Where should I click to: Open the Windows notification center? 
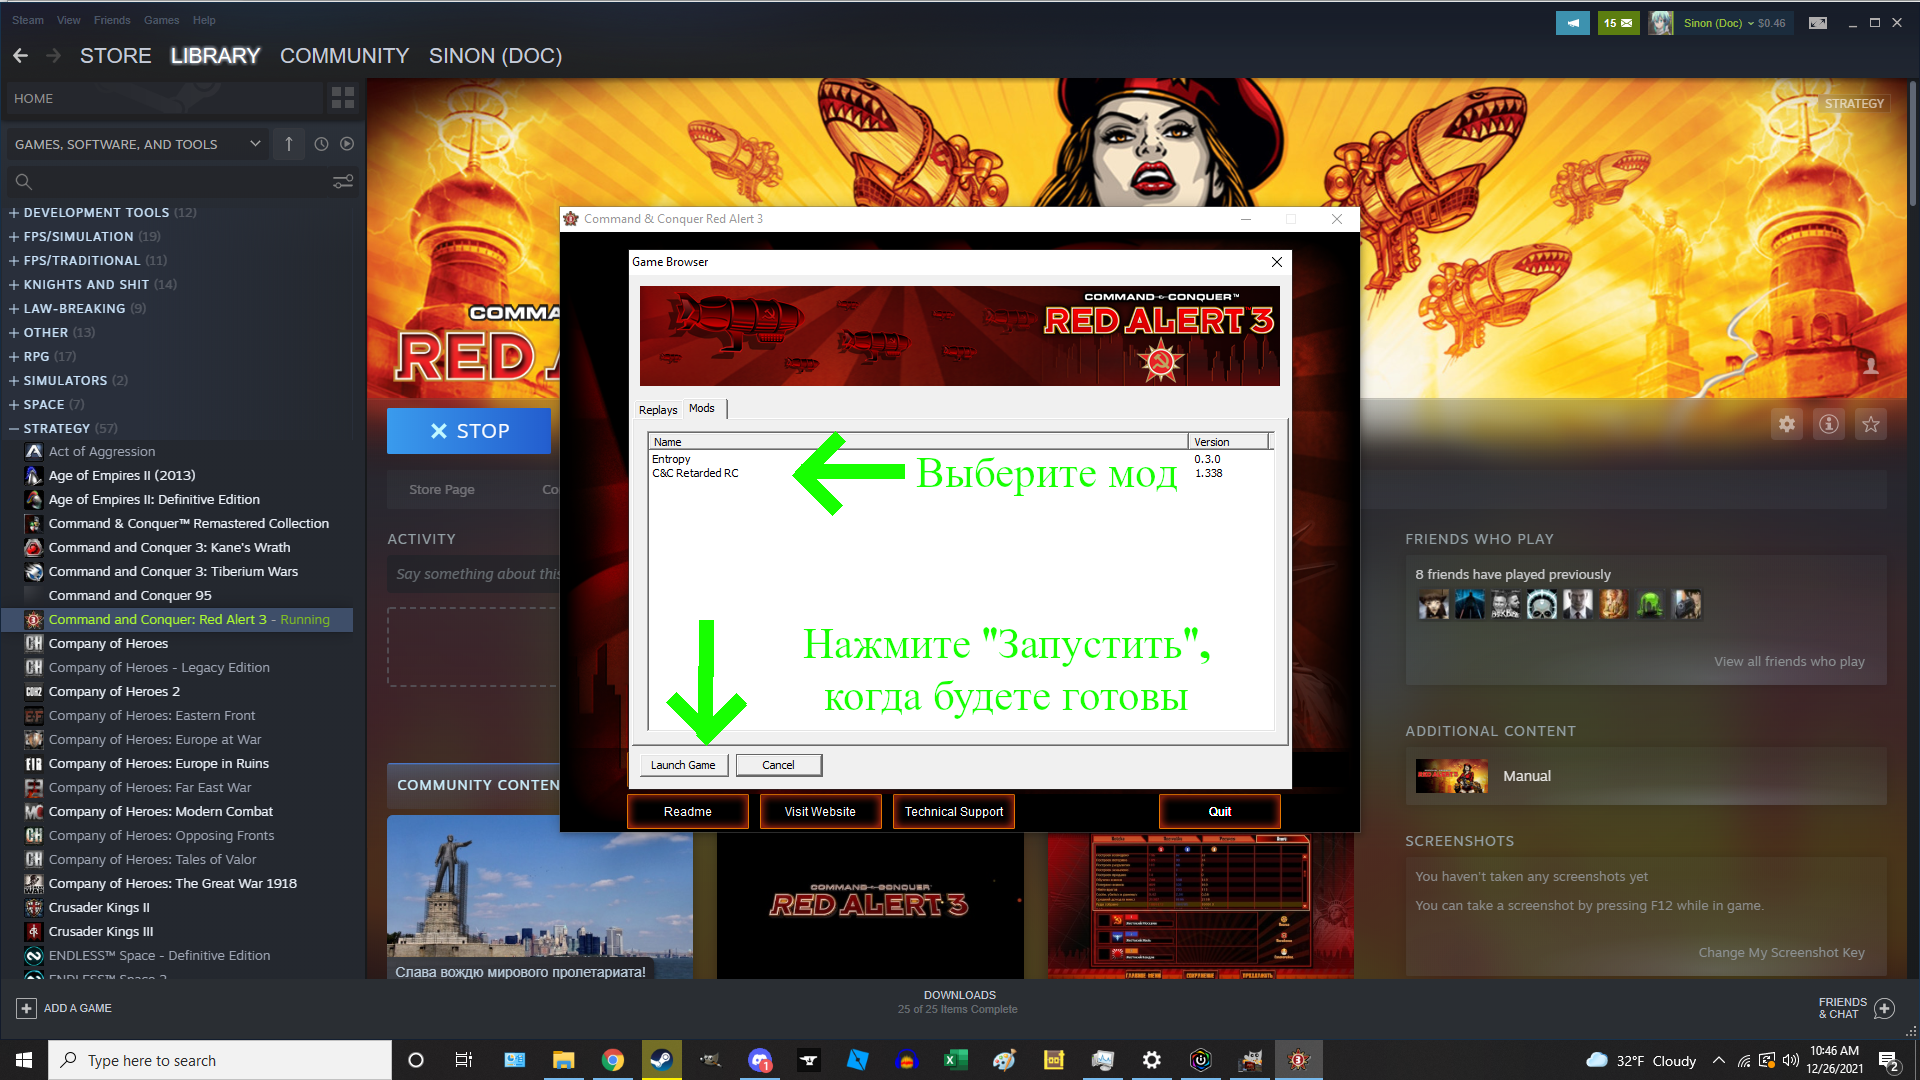click(x=1889, y=1060)
